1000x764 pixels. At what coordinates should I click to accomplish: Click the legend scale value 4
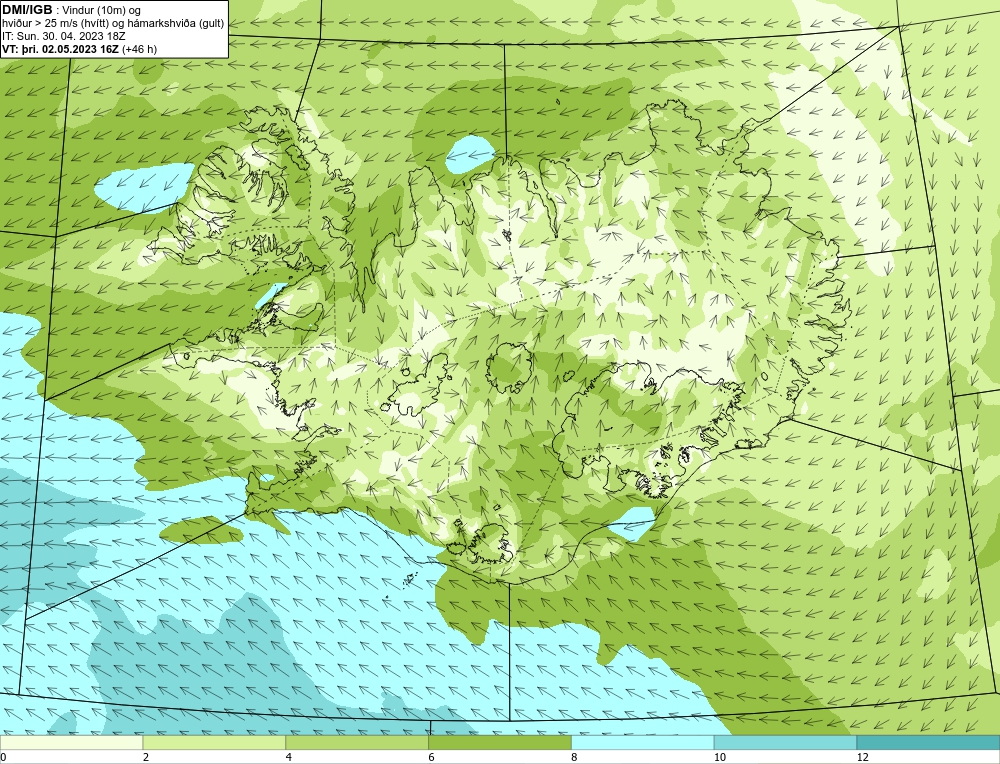click(x=289, y=757)
